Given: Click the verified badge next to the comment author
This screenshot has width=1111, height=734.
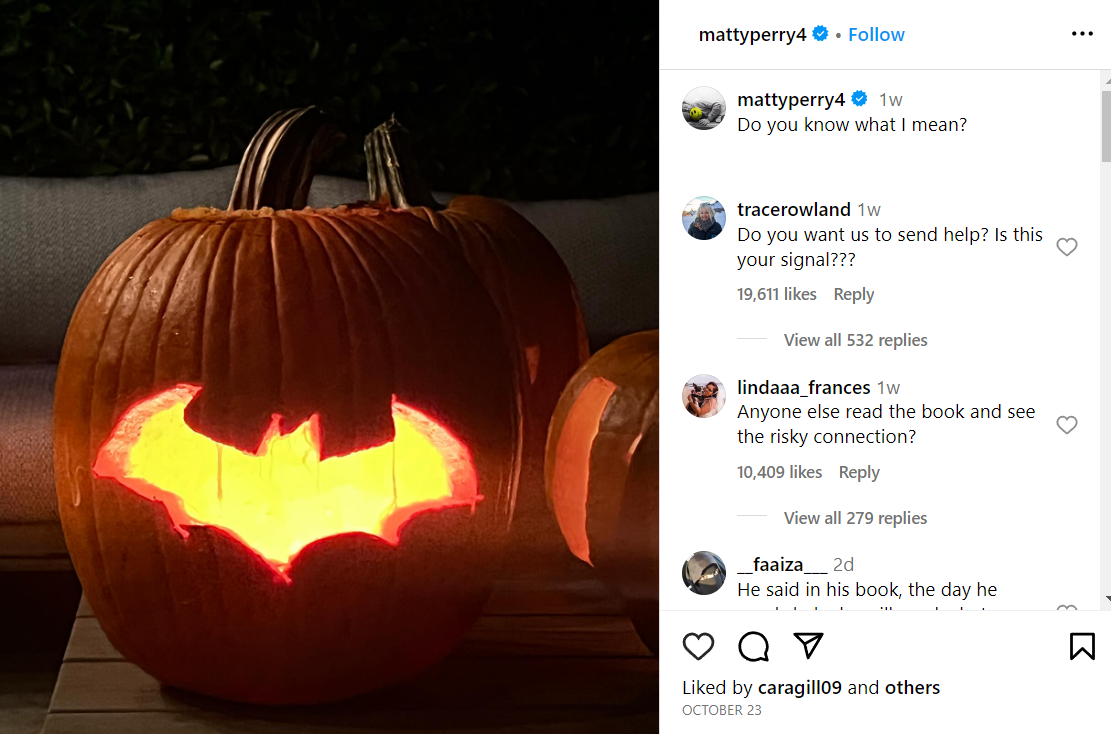Looking at the screenshot, I should pyautogui.click(x=858, y=99).
